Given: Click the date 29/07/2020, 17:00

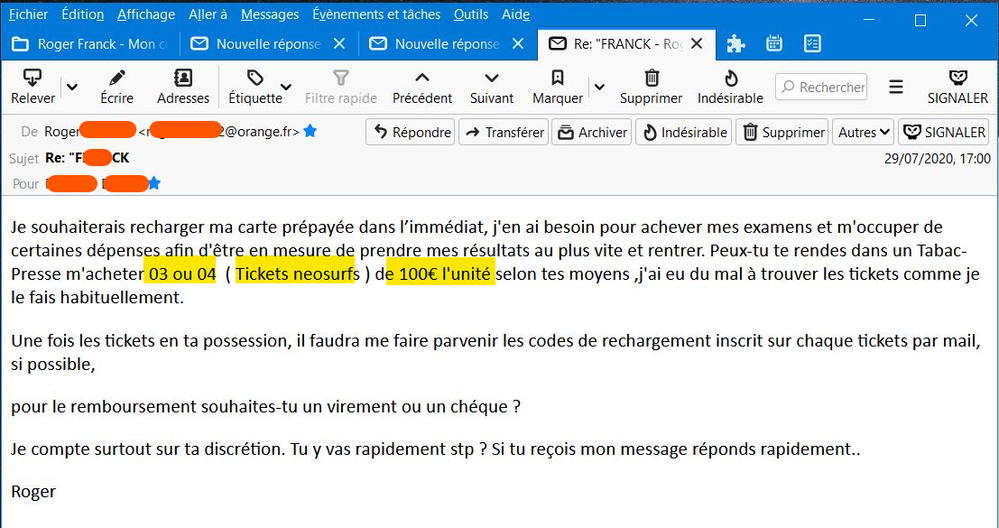Looking at the screenshot, I should click(x=937, y=159).
